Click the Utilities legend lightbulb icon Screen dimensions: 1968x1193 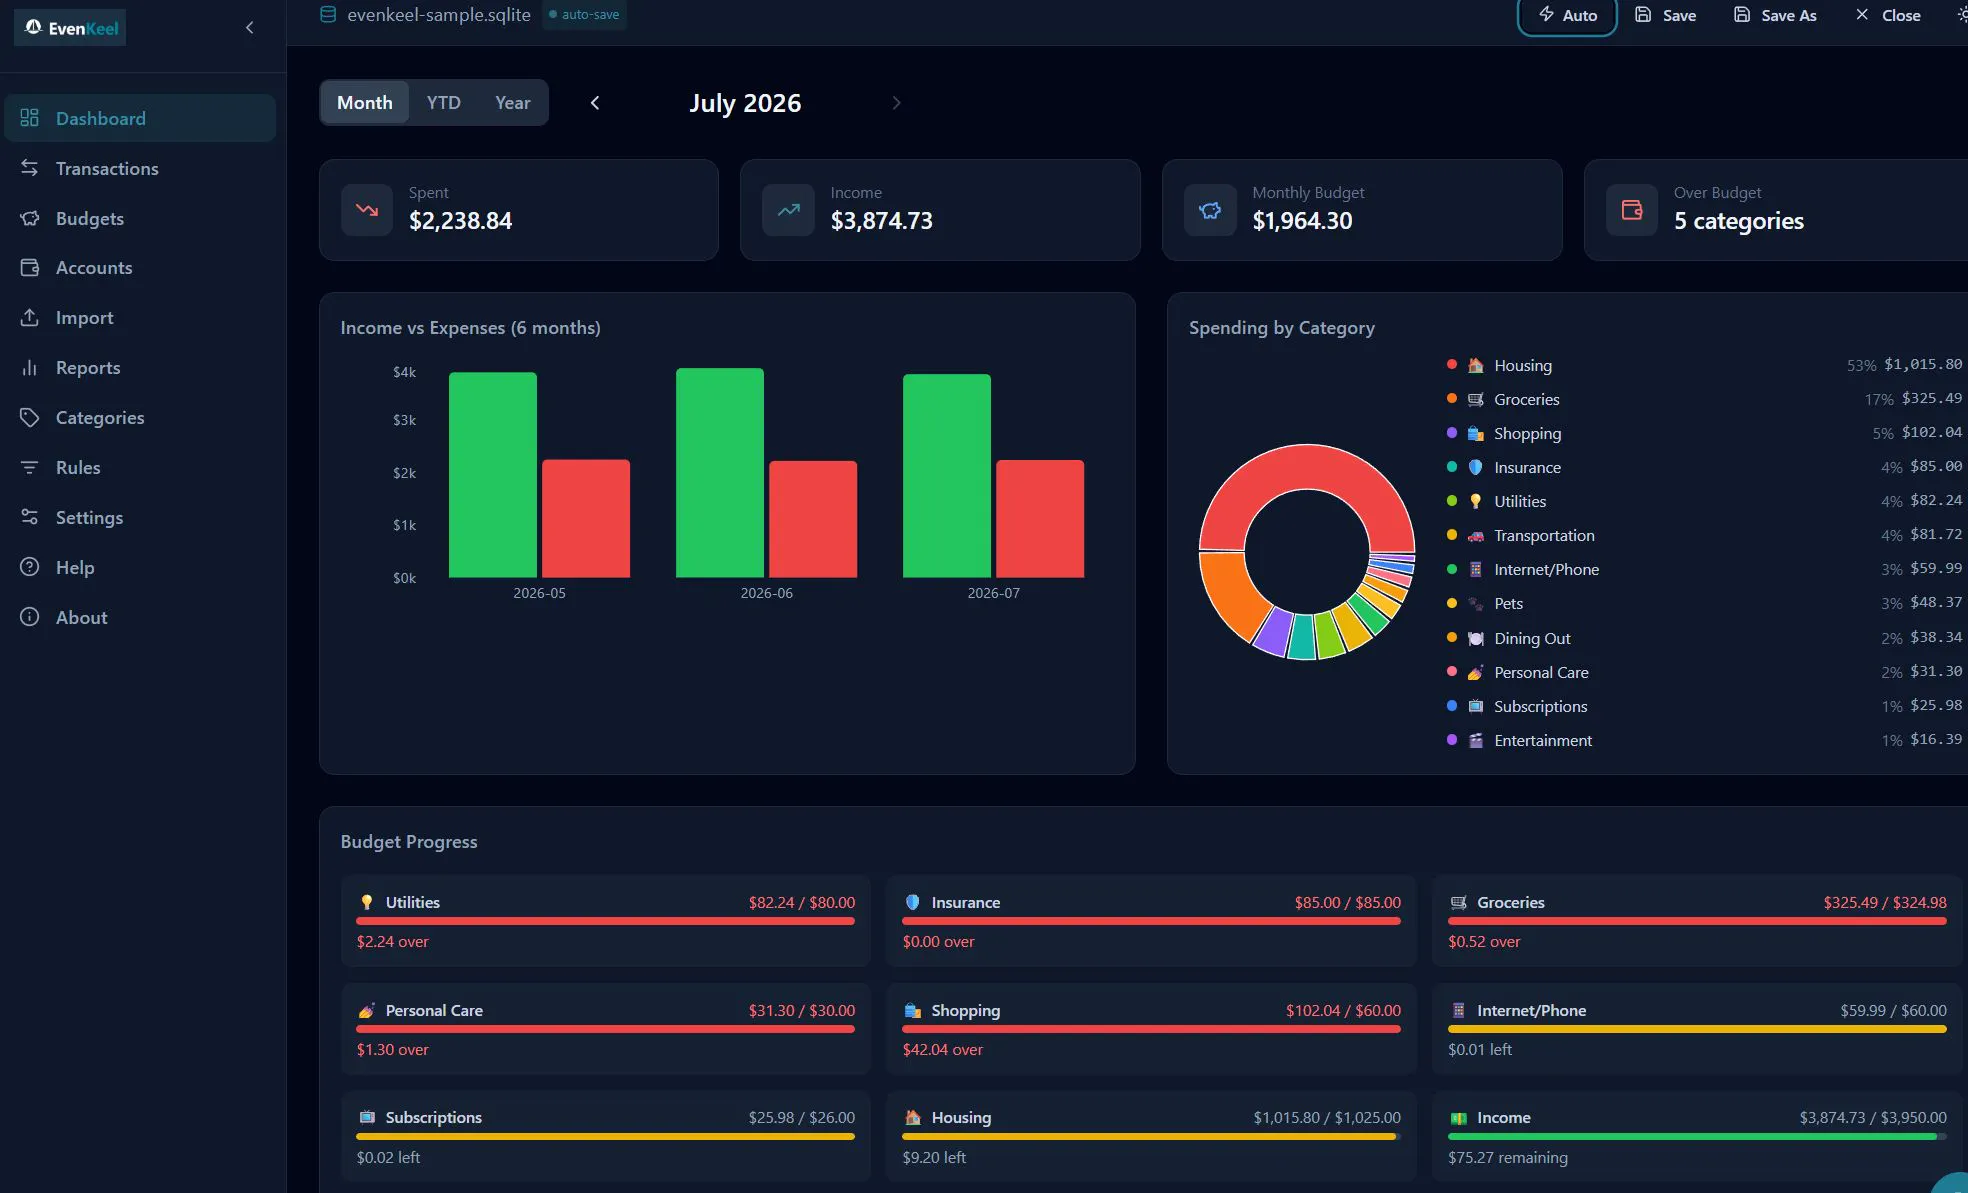pos(1475,501)
